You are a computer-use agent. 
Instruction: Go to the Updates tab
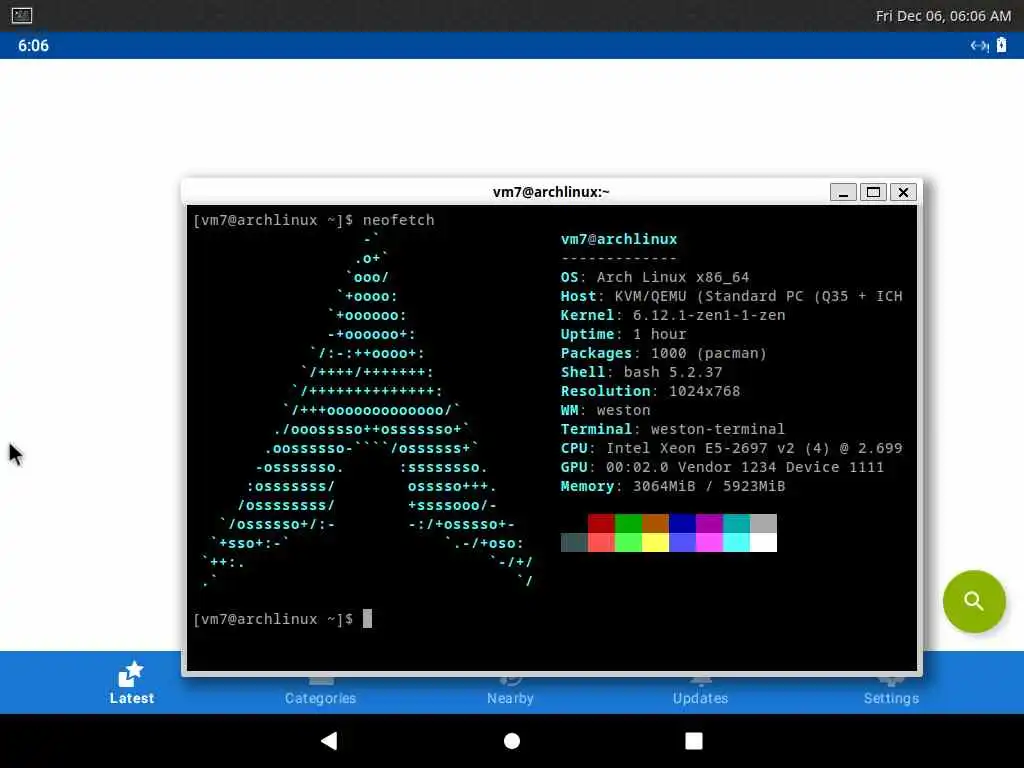point(700,691)
